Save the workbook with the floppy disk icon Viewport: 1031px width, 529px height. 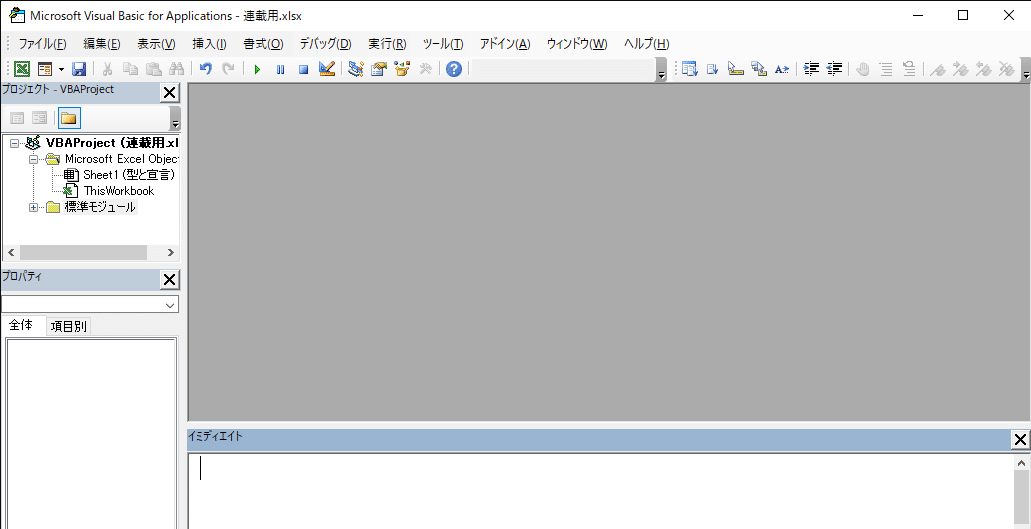79,69
